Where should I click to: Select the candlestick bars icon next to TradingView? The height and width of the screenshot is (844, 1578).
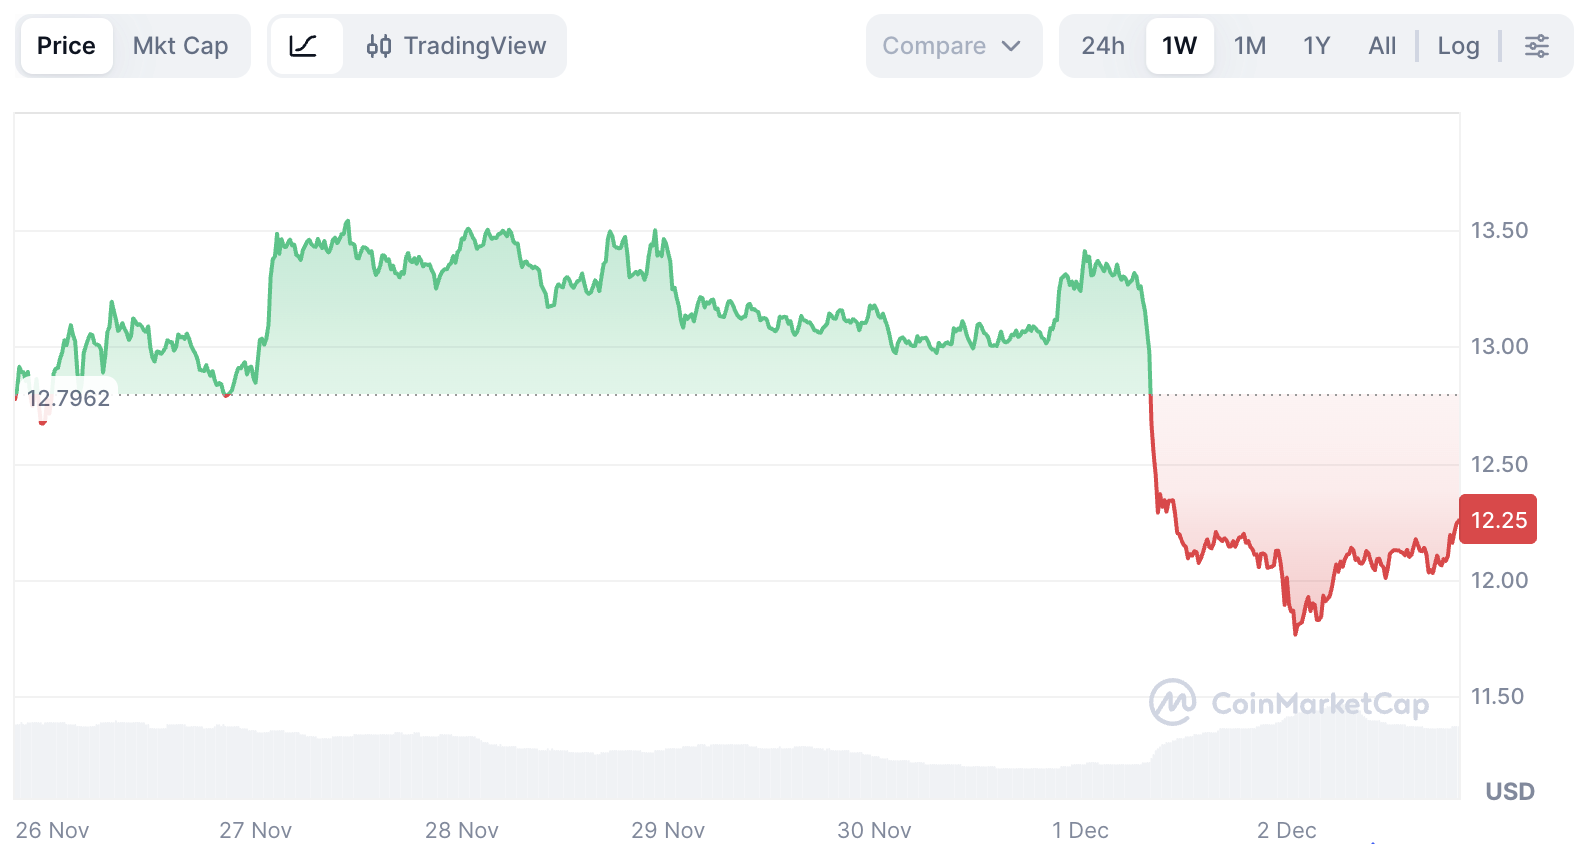[381, 45]
